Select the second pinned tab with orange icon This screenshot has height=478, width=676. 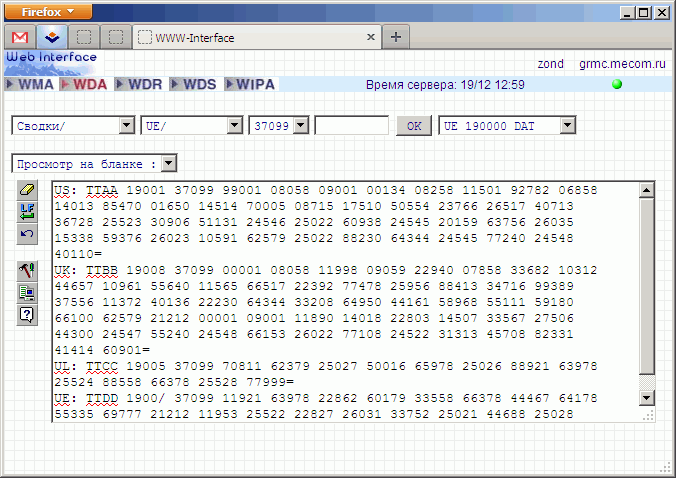[52, 37]
